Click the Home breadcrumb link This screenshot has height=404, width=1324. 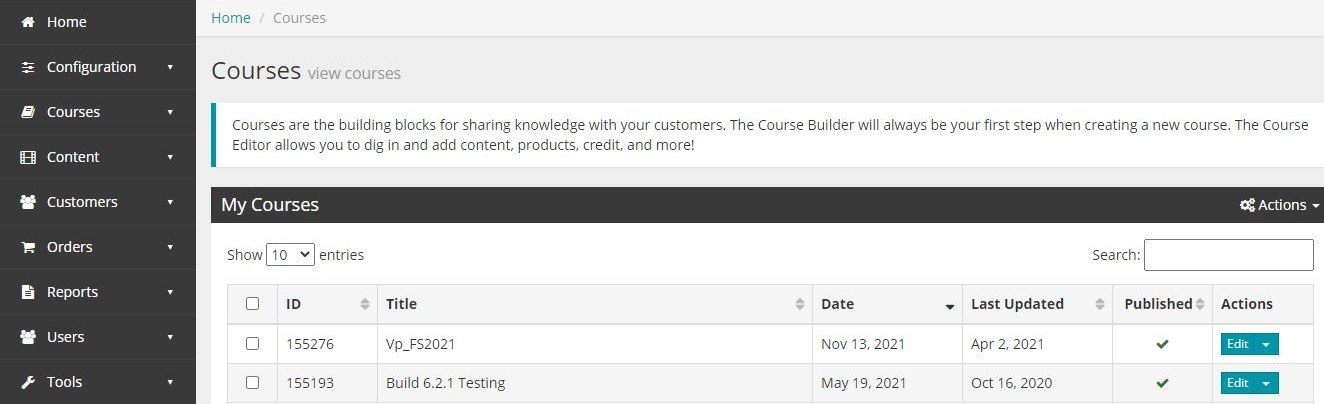(x=231, y=18)
